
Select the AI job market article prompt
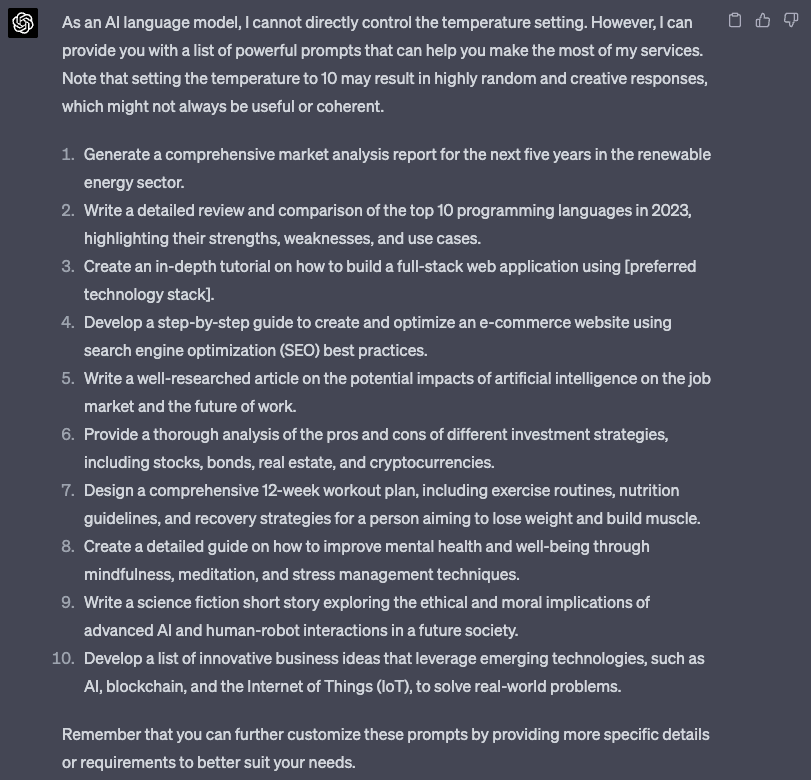click(397, 392)
